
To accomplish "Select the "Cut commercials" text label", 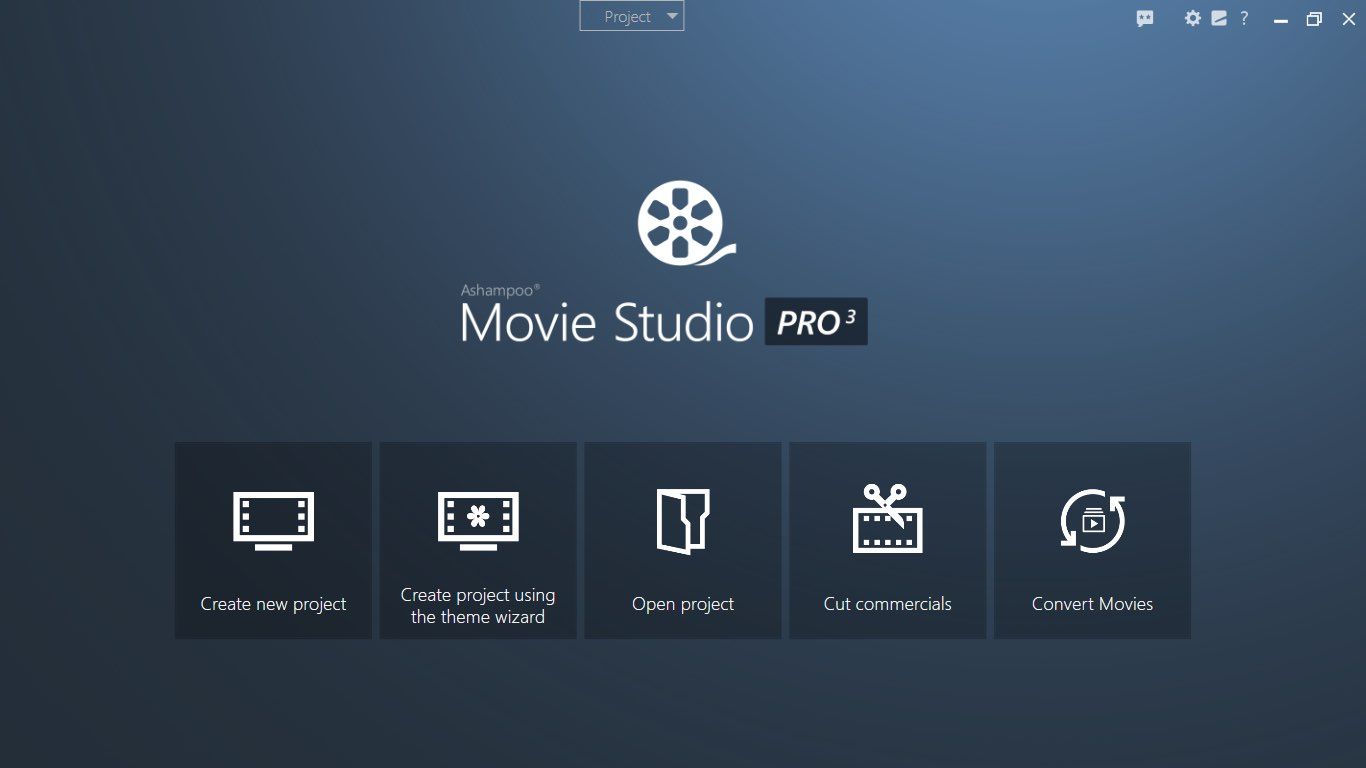I will pyautogui.click(x=887, y=604).
